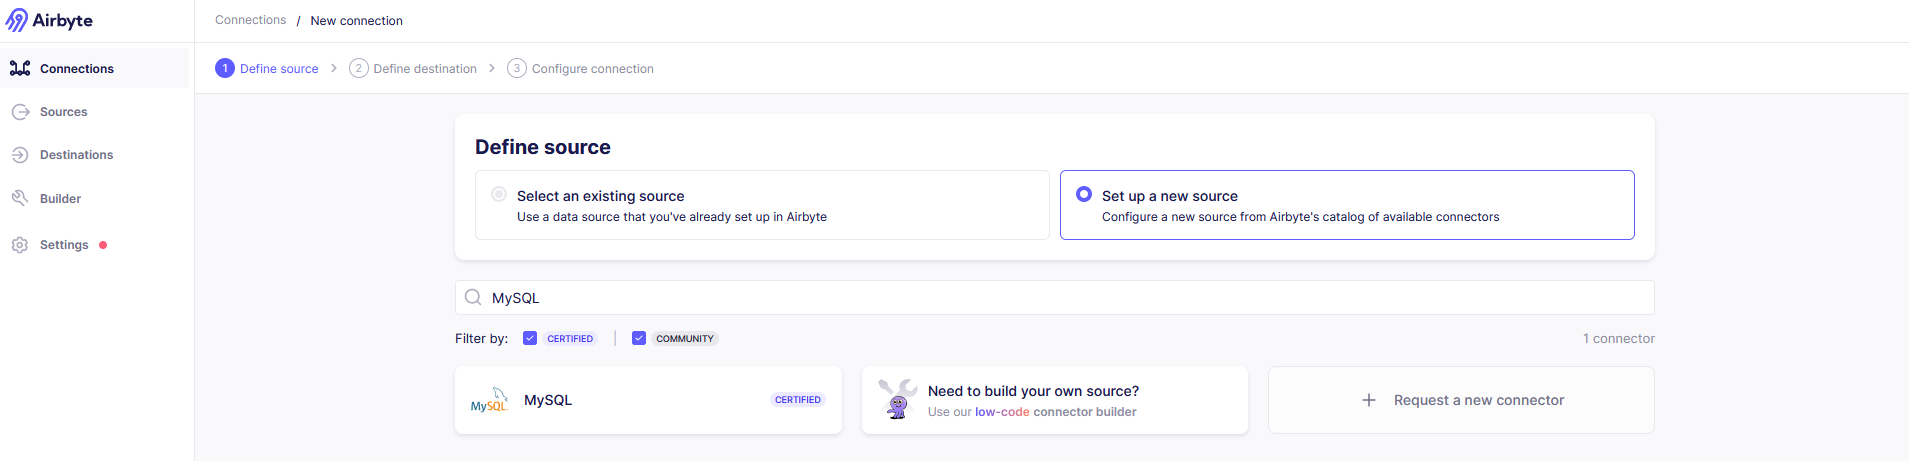Screen dimensions: 1909x461
Task: Click the Sources sidebar icon
Action: tap(20, 112)
